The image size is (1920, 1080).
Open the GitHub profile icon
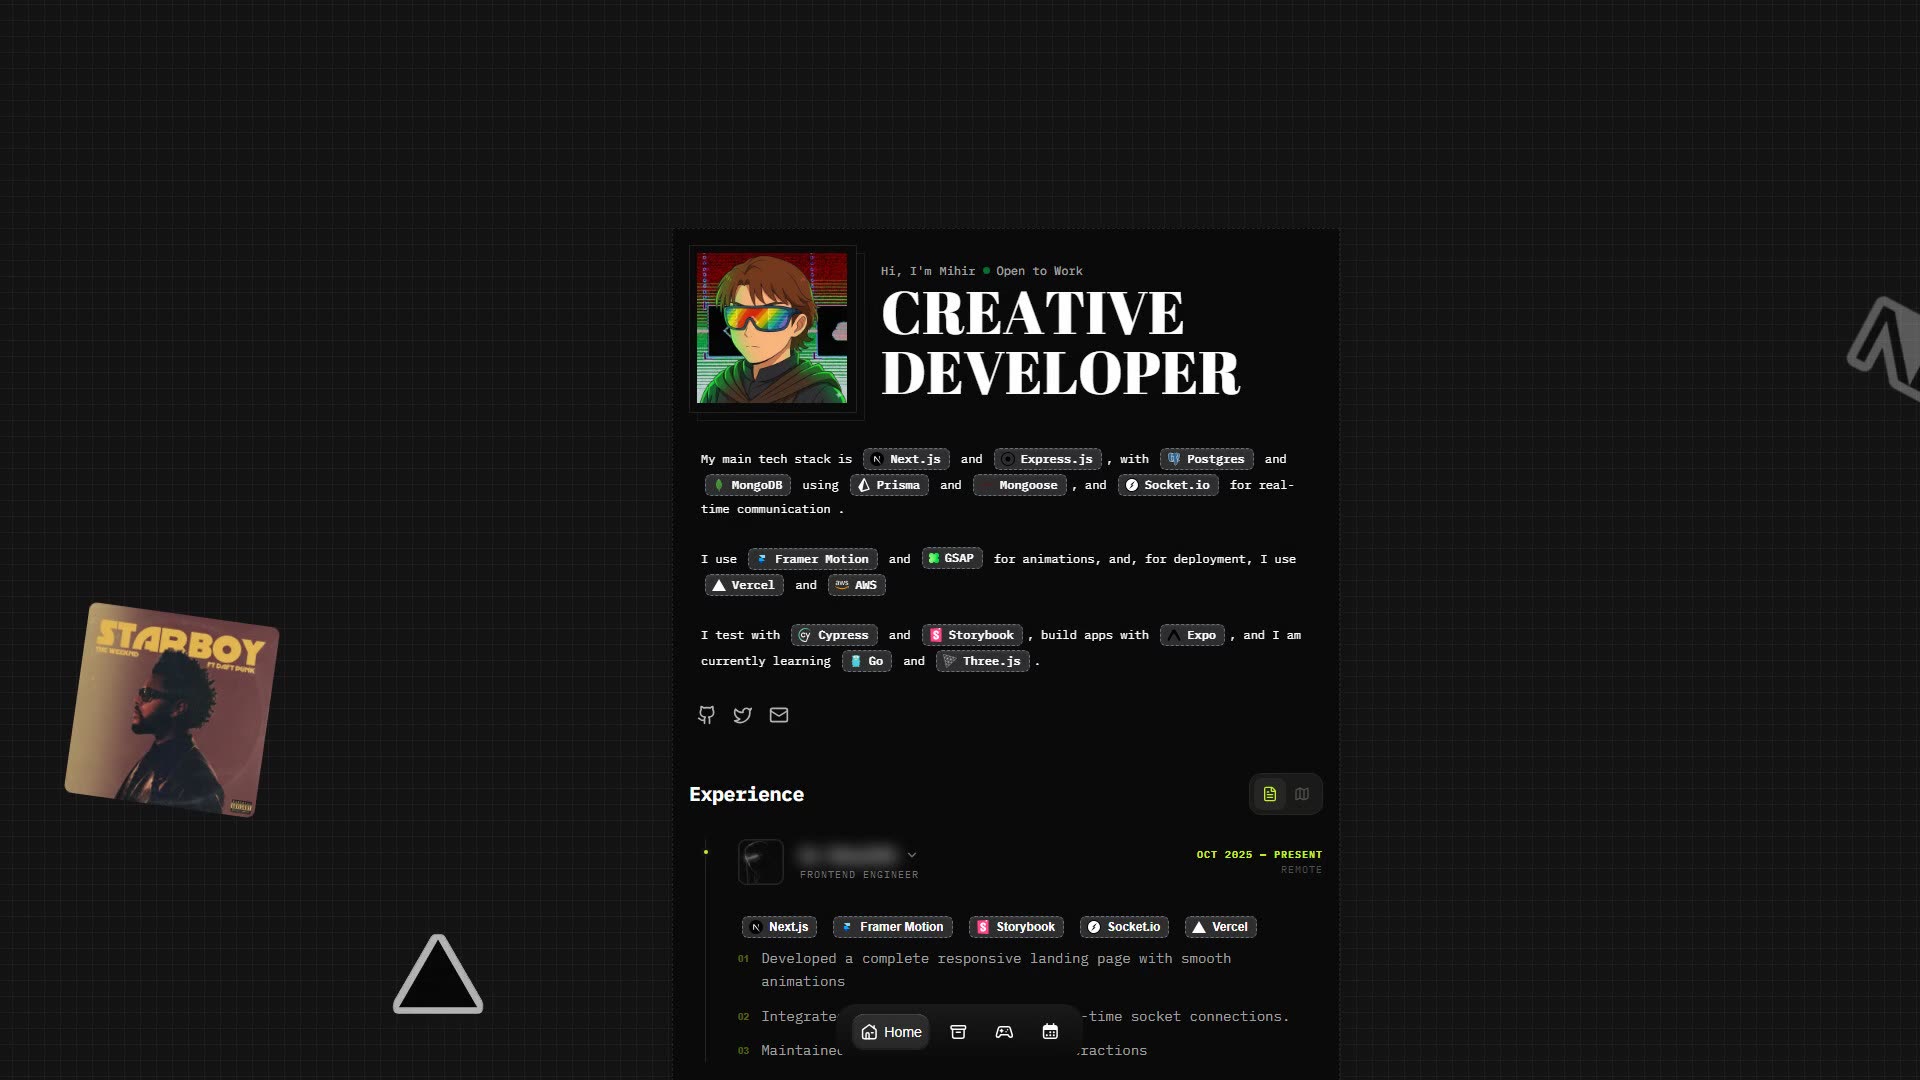(x=706, y=715)
